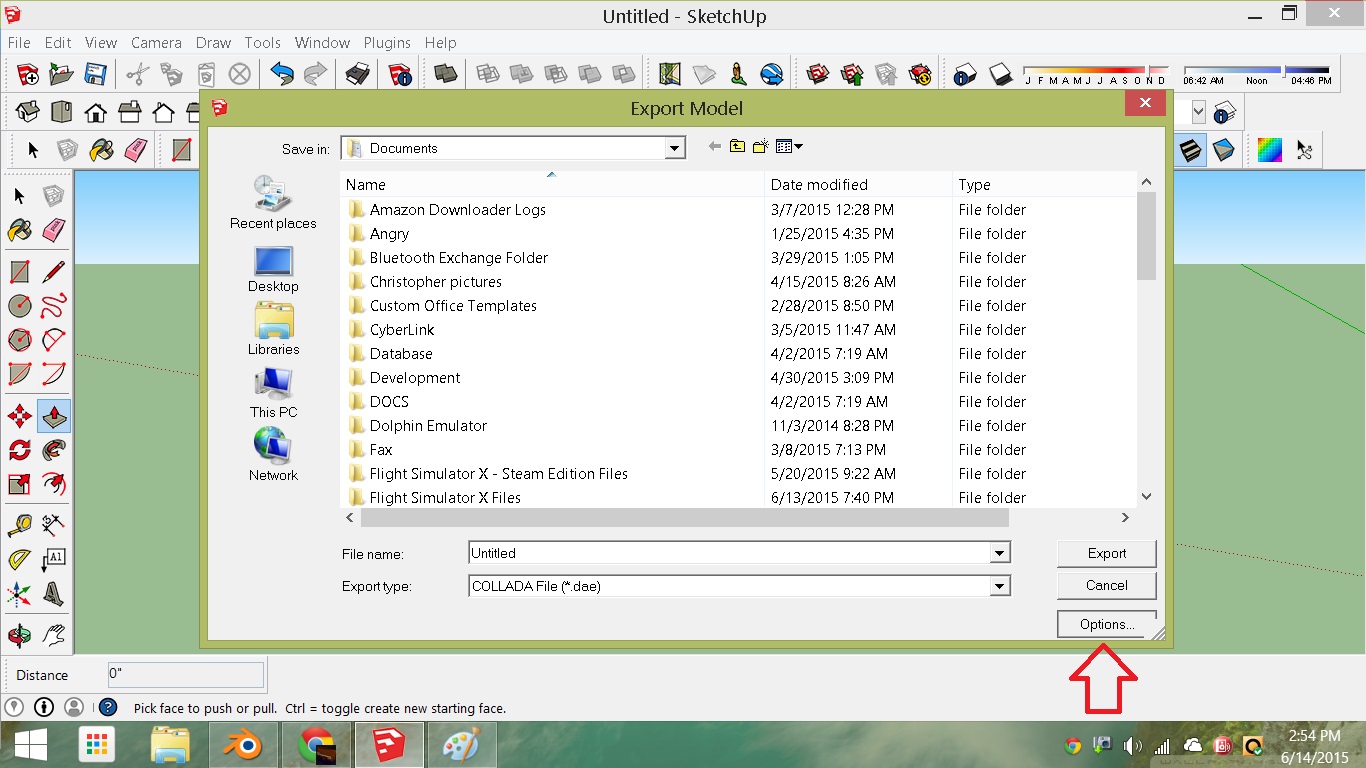Image resolution: width=1366 pixels, height=768 pixels.
Task: Select the Tape Measure tool
Action: tap(19, 524)
